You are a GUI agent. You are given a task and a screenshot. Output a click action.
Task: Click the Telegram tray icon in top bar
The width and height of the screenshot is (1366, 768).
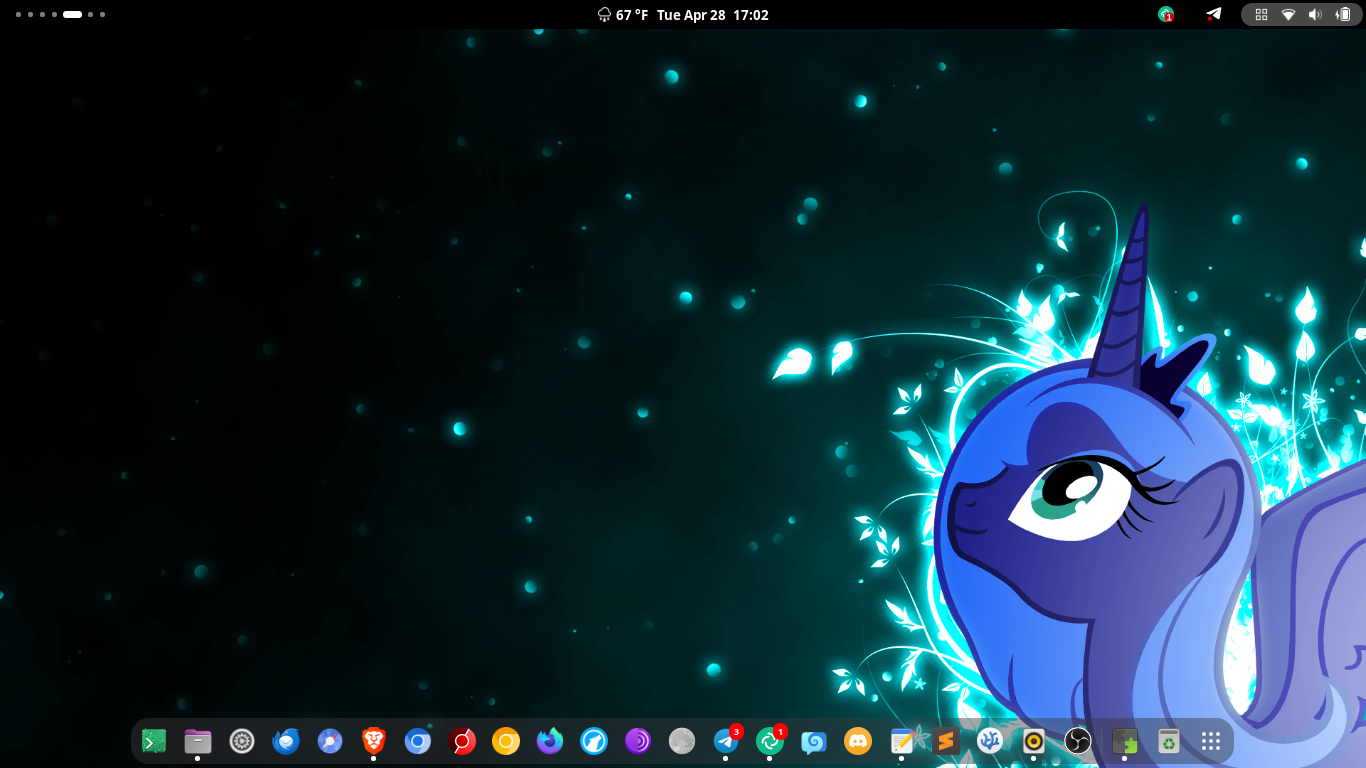(x=1213, y=15)
